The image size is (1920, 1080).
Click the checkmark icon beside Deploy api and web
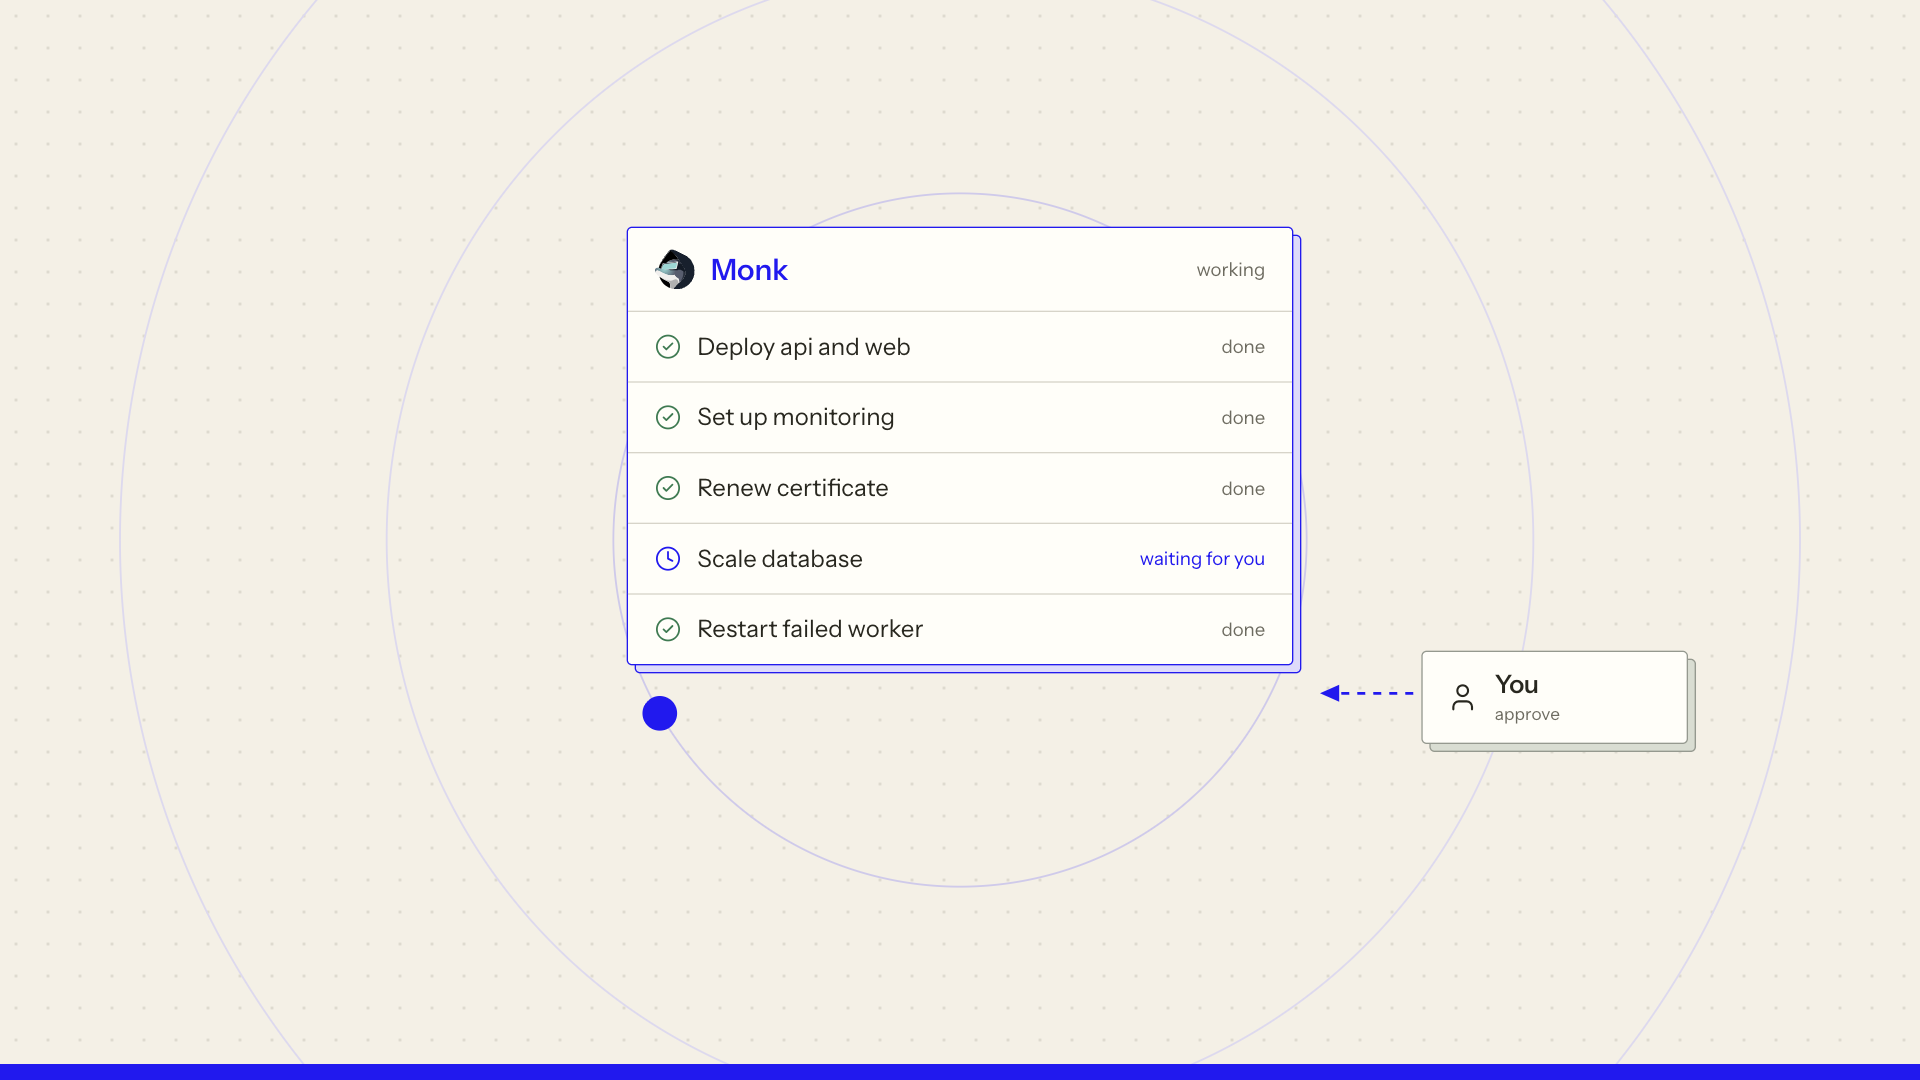(x=668, y=347)
